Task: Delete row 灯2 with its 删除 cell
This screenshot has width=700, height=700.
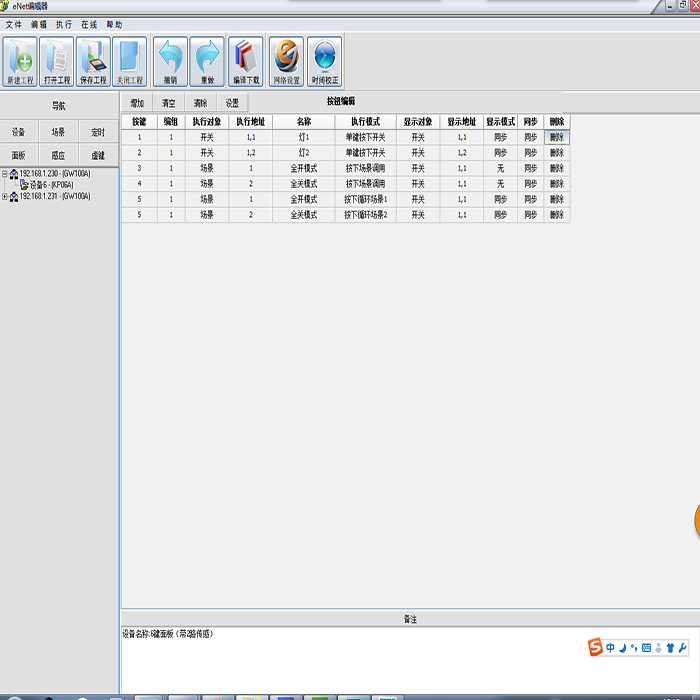Action: coord(557,153)
